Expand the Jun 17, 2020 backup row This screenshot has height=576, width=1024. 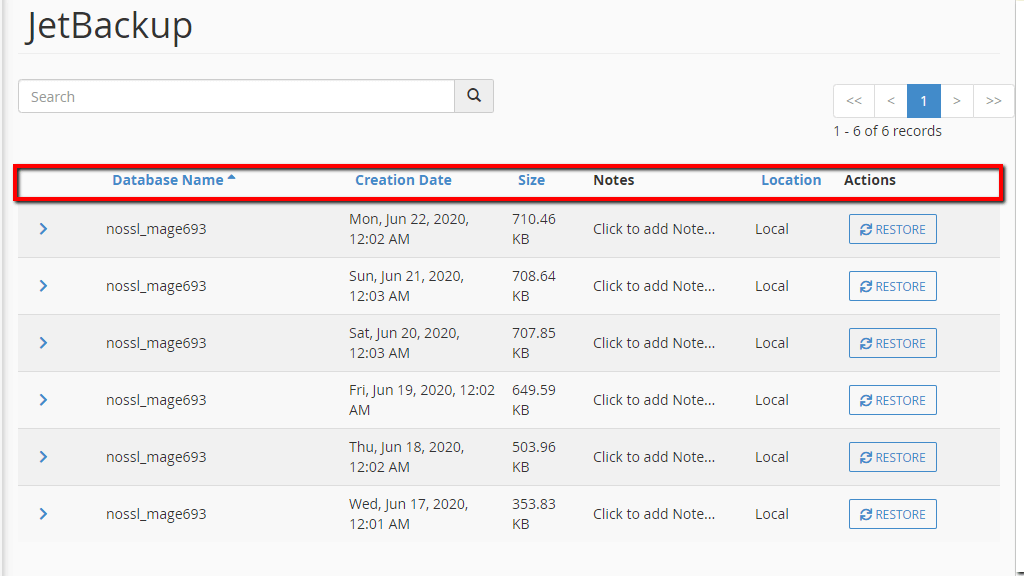pyautogui.click(x=43, y=514)
